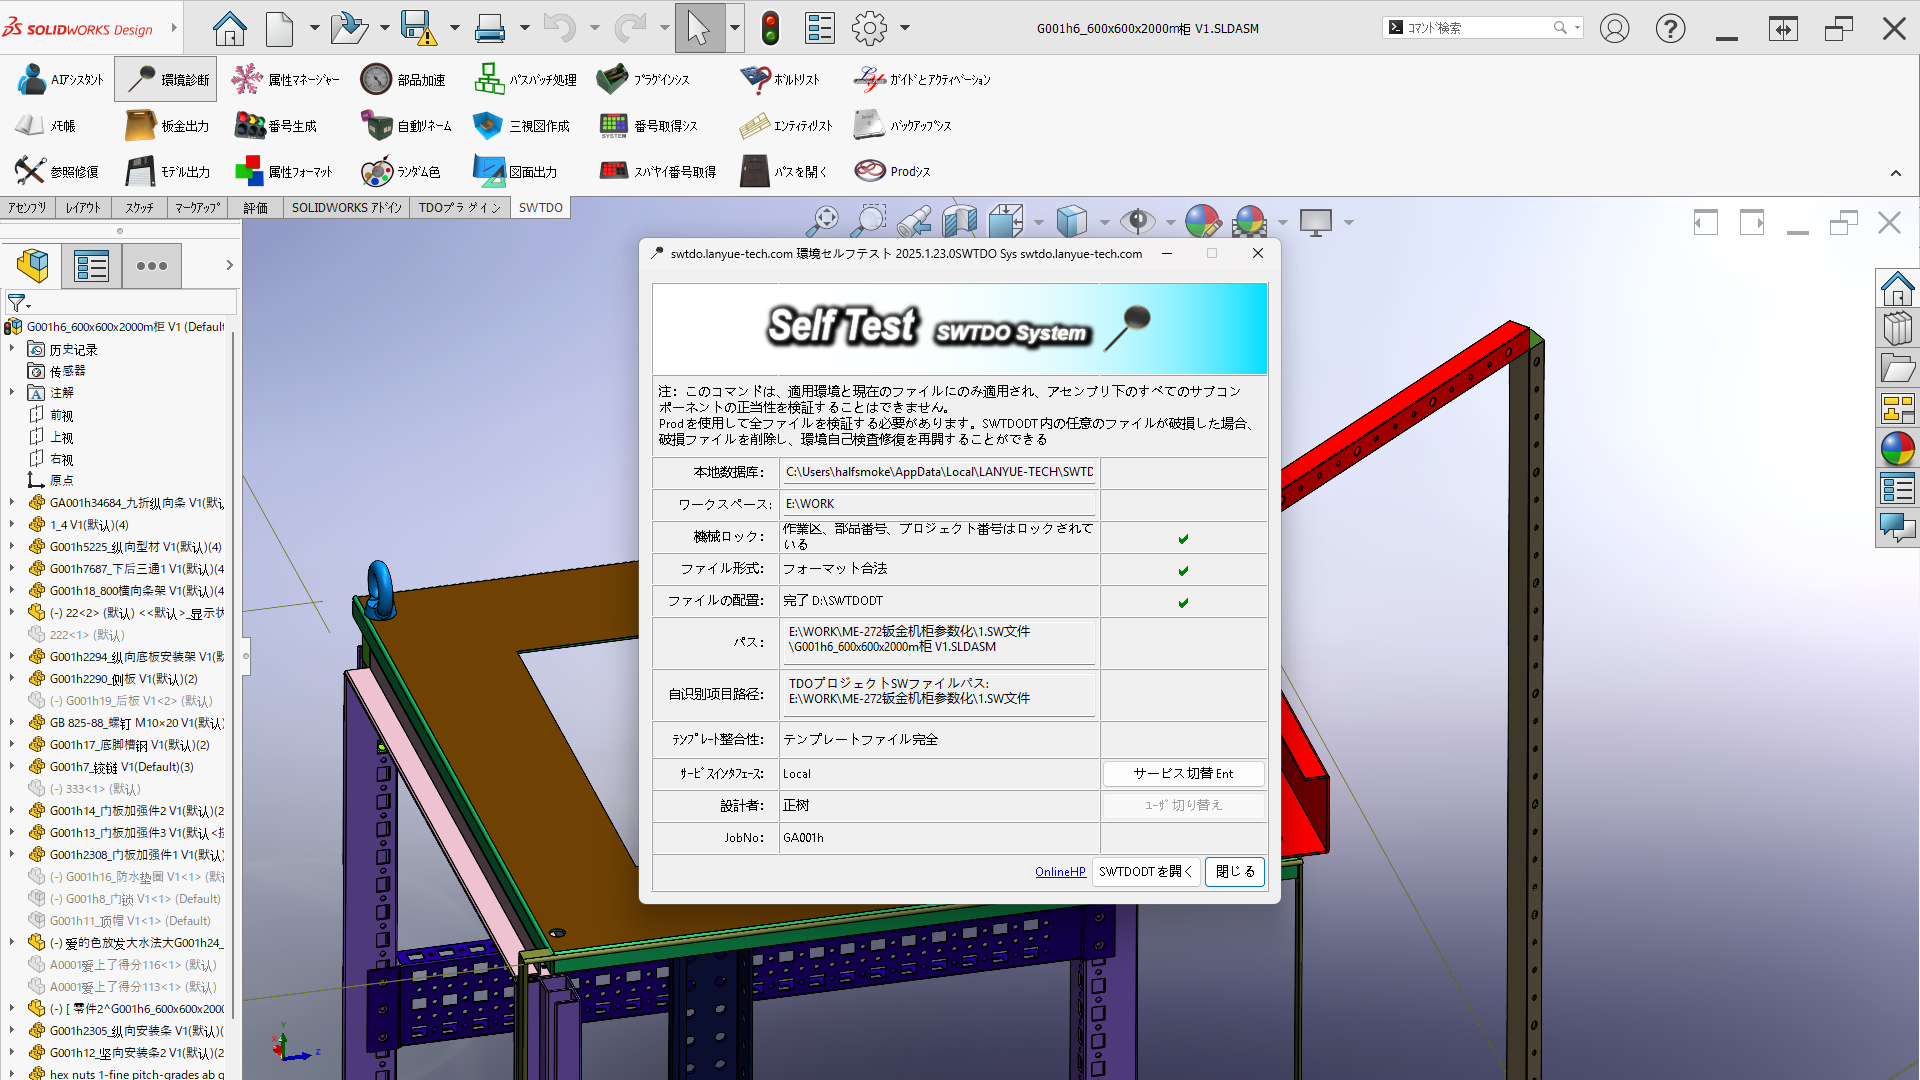Image resolution: width=1920 pixels, height=1080 pixels.
Task: Launch the ボルトリスト tool
Action: pos(755,79)
